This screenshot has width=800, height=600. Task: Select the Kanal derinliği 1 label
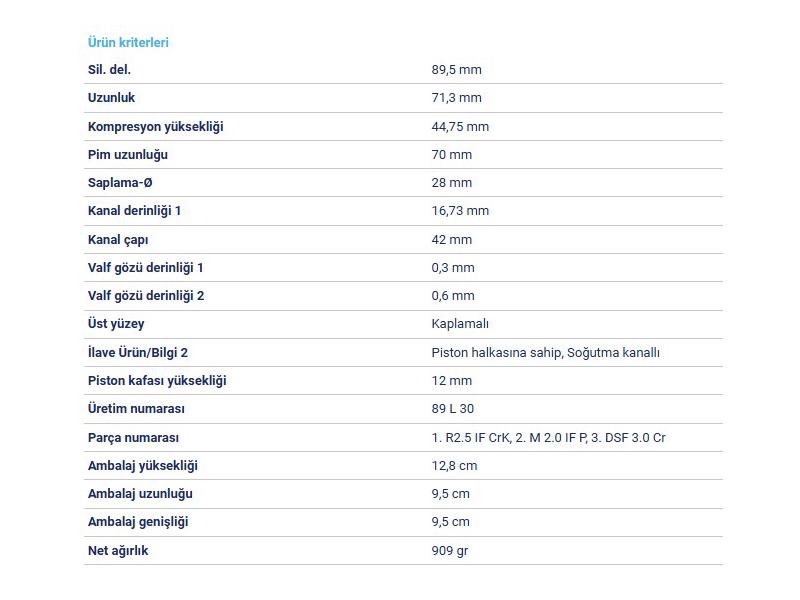[x=134, y=211]
